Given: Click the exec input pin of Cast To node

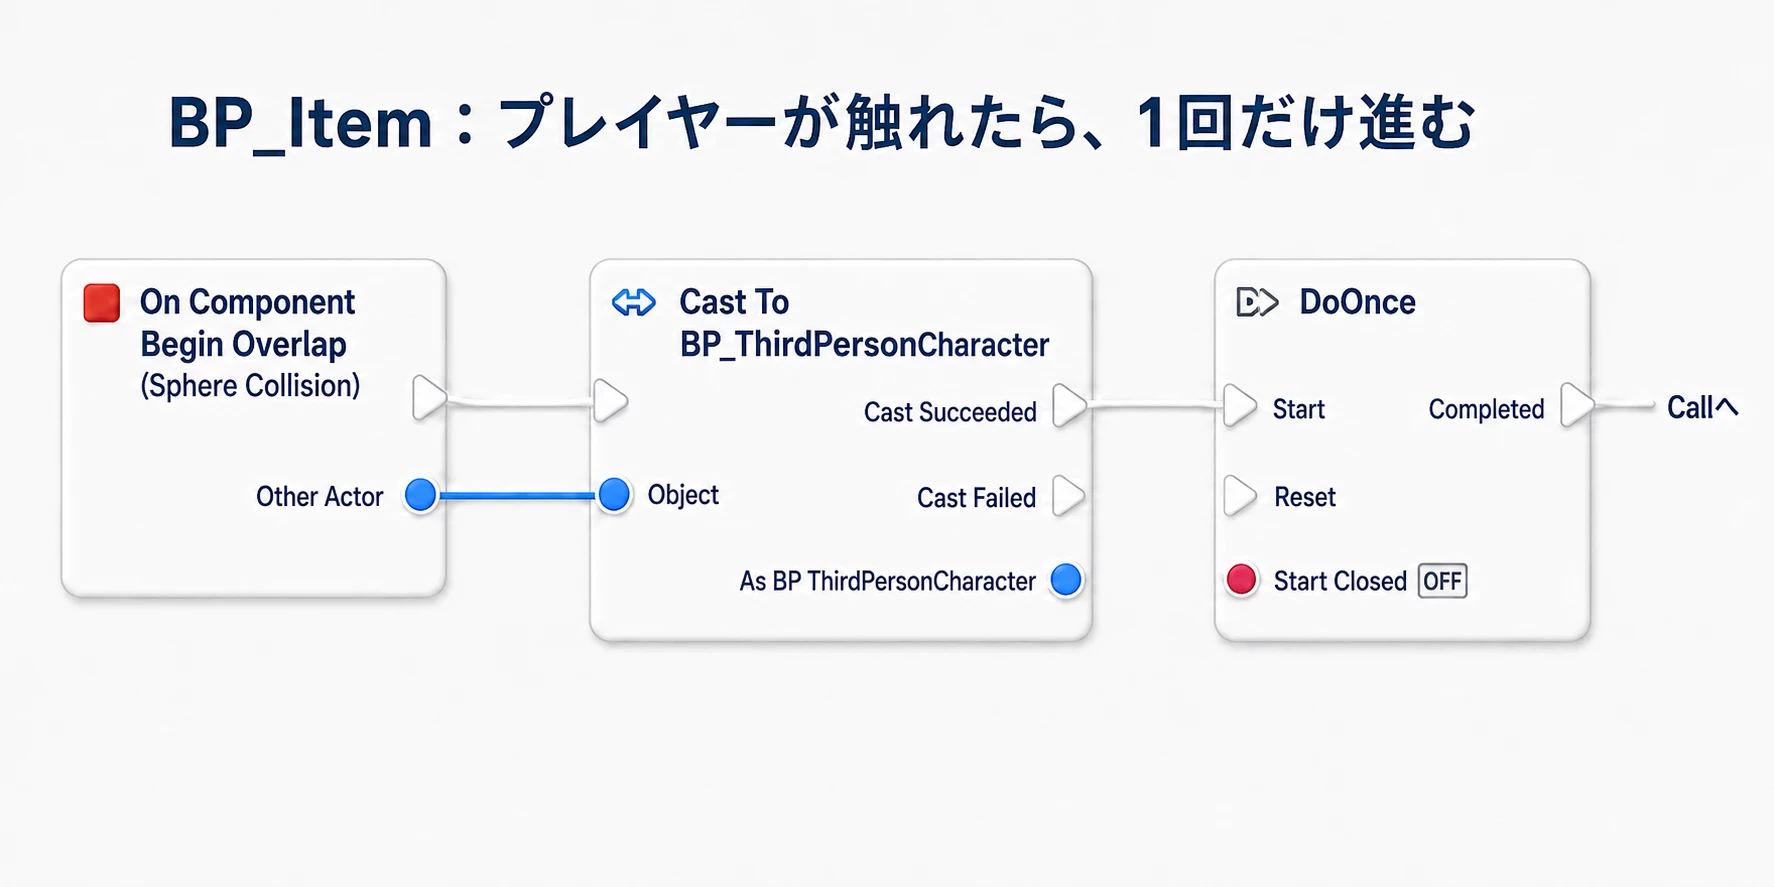Looking at the screenshot, I should [610, 401].
